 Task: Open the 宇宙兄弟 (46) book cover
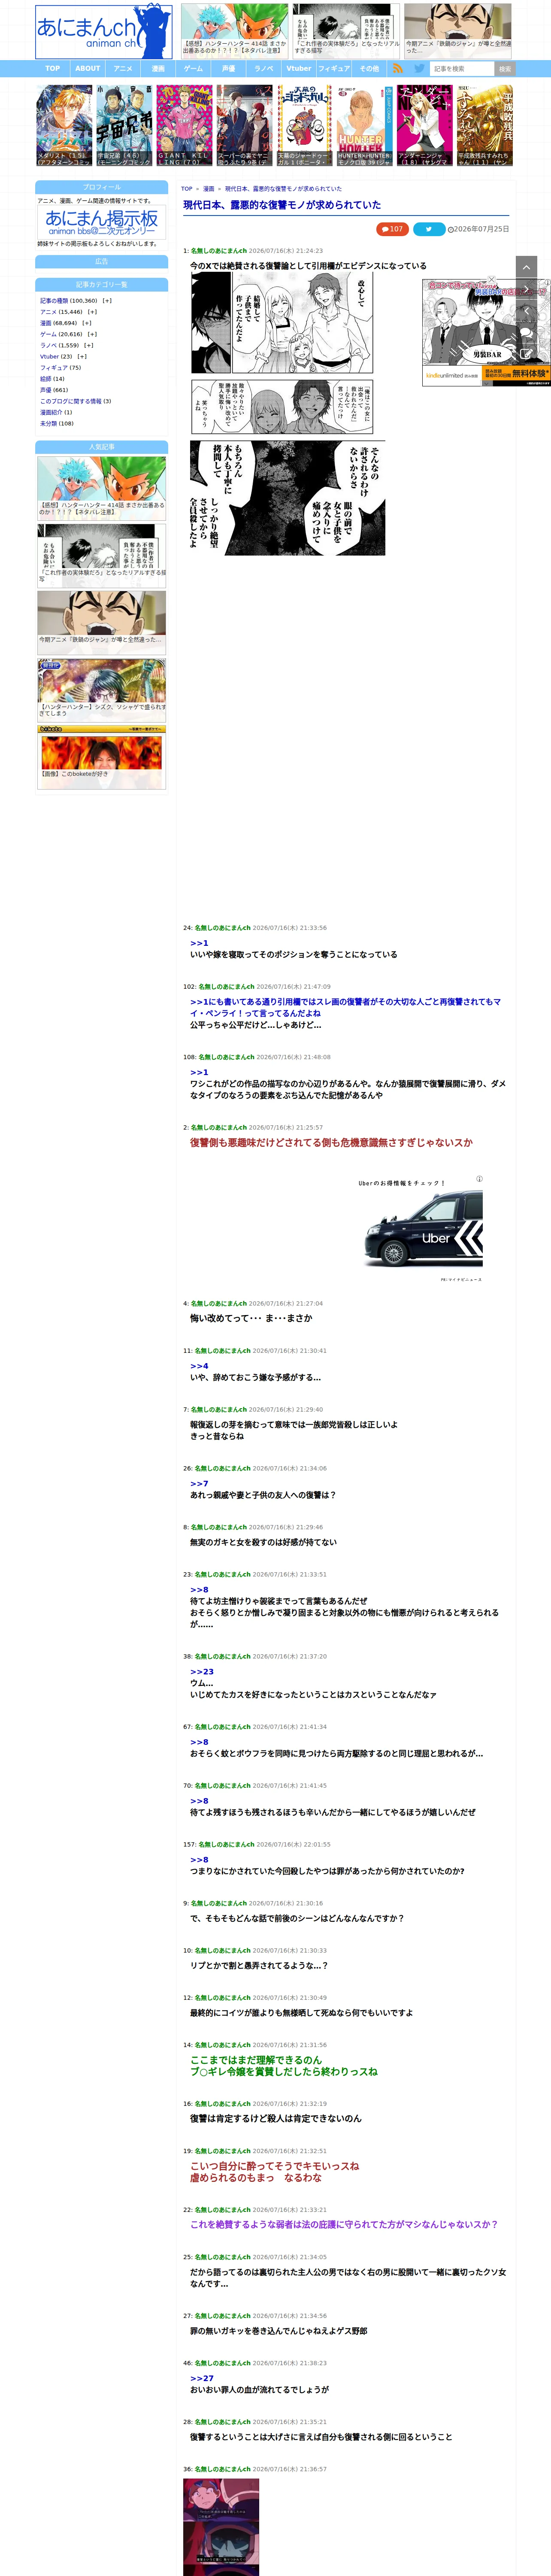125,125
